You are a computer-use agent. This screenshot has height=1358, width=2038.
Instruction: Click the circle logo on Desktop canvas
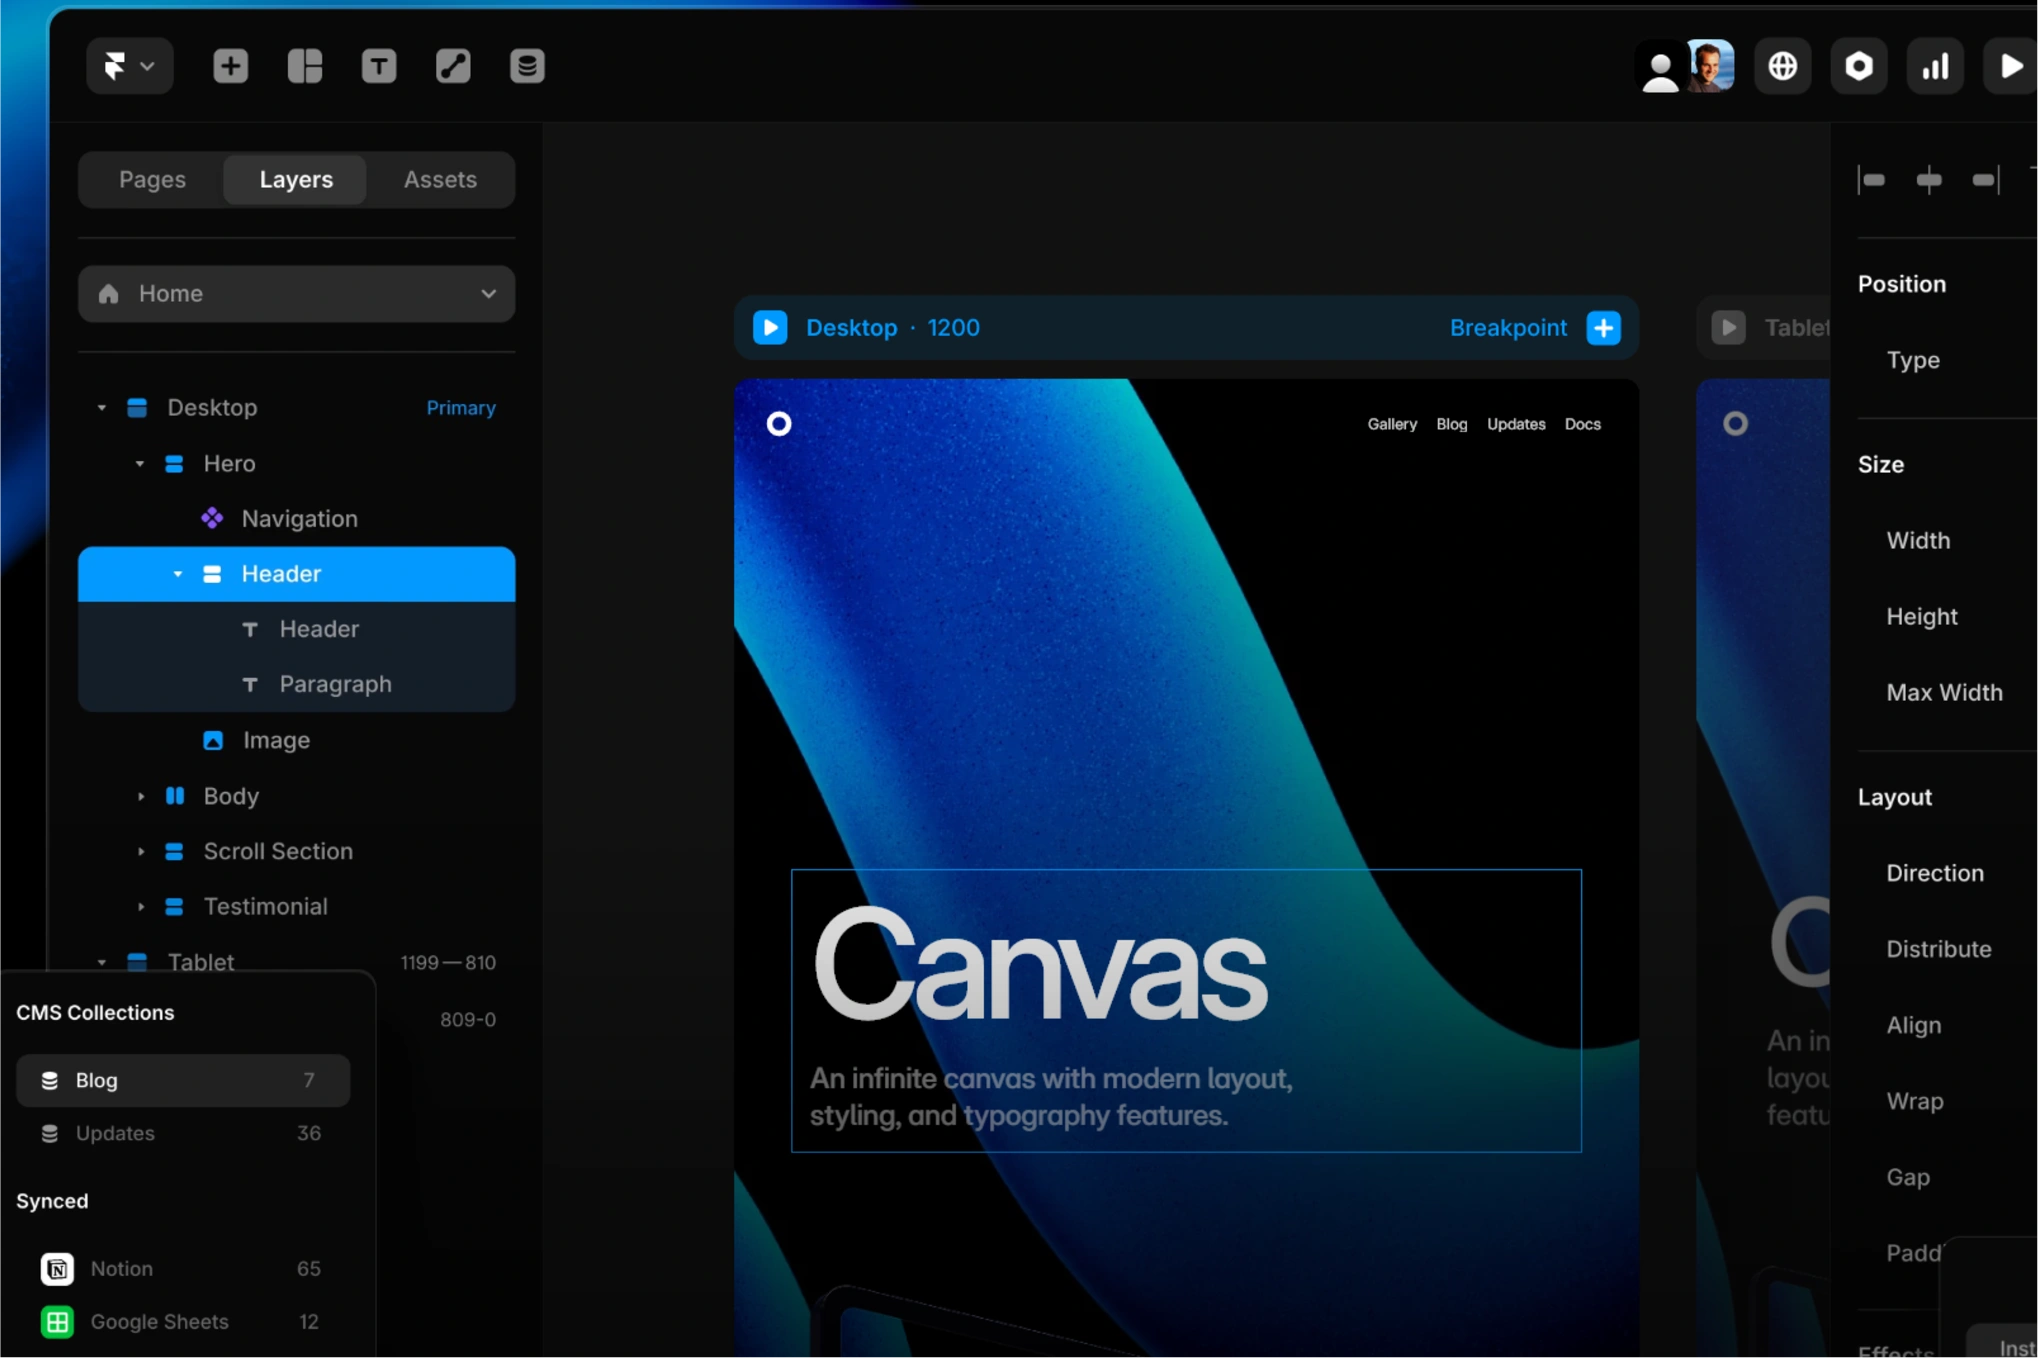(779, 424)
